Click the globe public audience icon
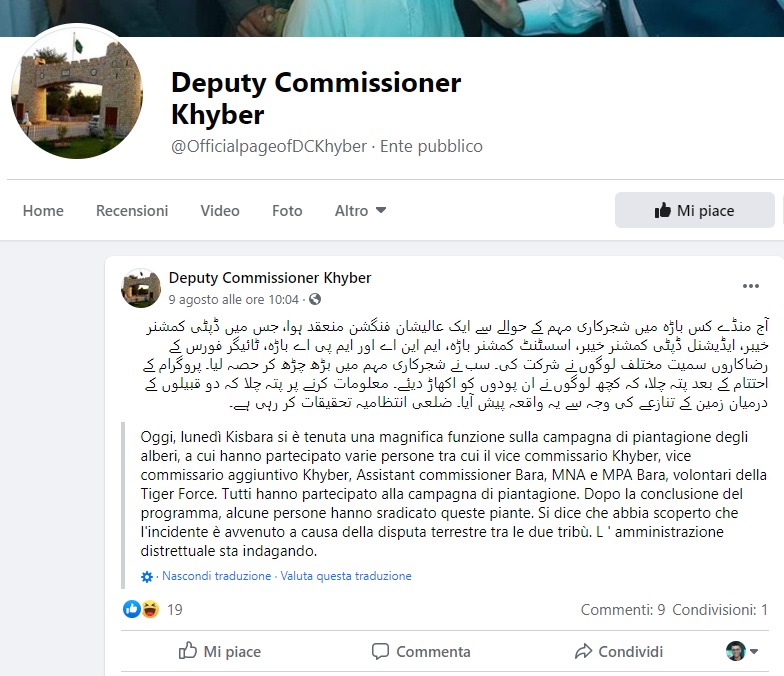The height and width of the screenshot is (676, 784). [x=315, y=299]
